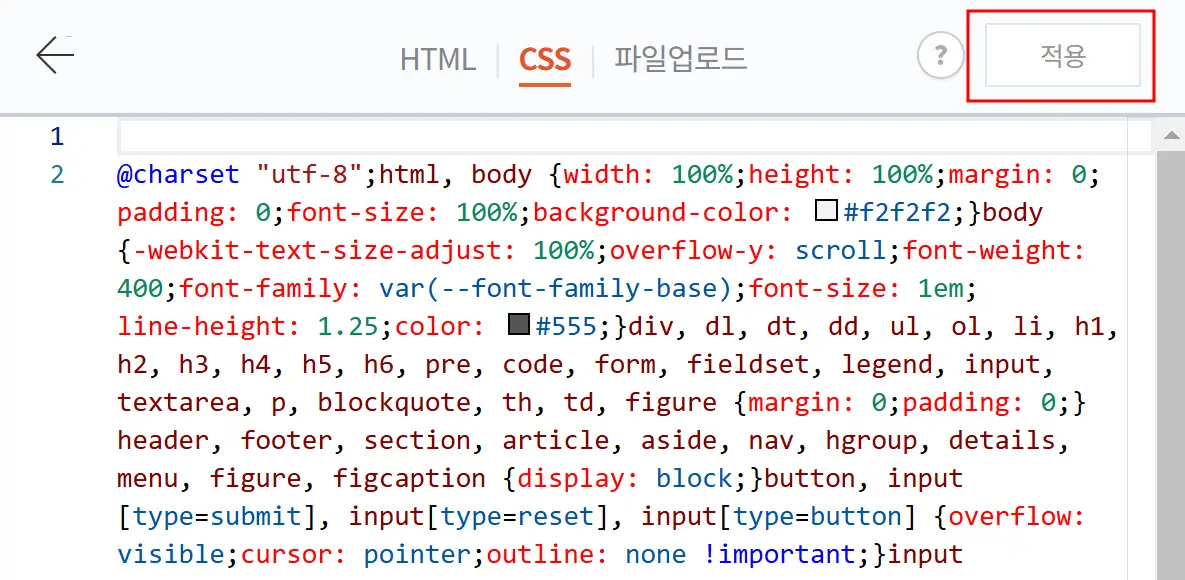
Task: Select the CSS tab
Action: tap(545, 59)
